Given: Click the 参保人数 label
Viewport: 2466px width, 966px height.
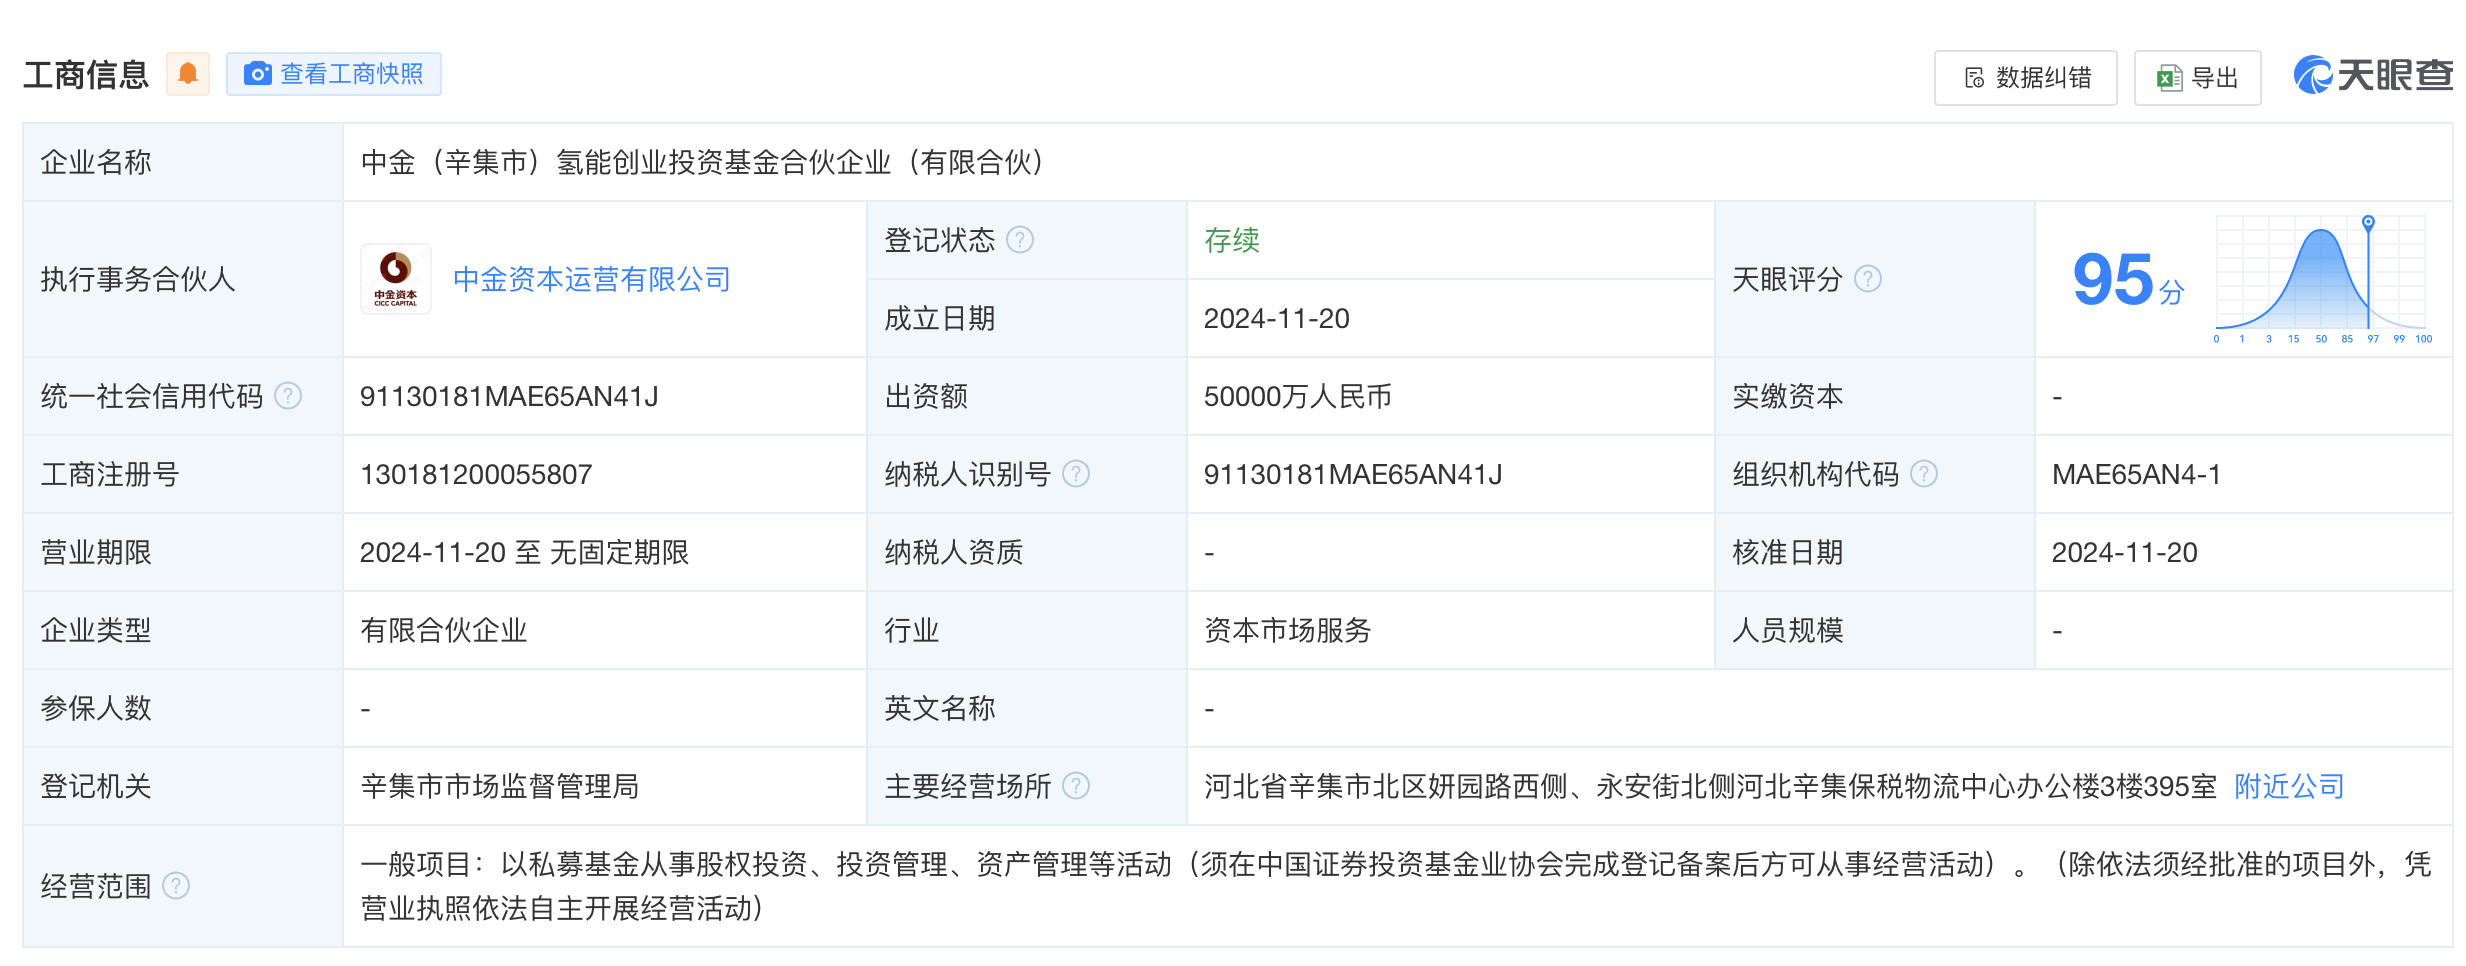Looking at the screenshot, I should [96, 708].
